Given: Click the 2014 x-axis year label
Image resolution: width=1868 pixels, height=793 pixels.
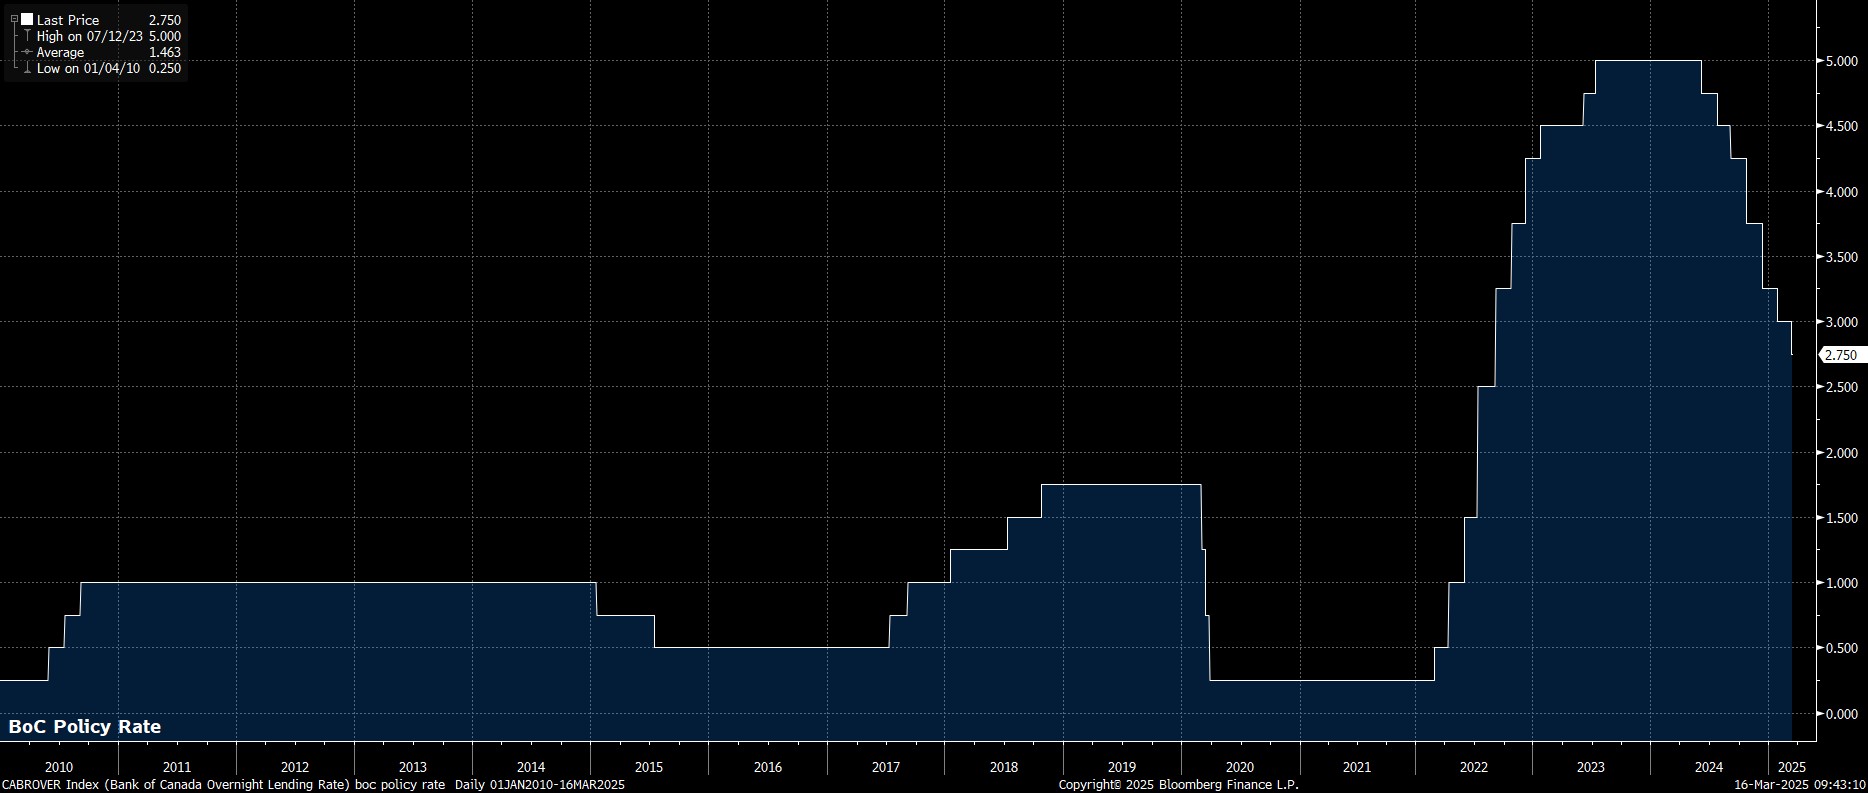Looking at the screenshot, I should point(531,767).
